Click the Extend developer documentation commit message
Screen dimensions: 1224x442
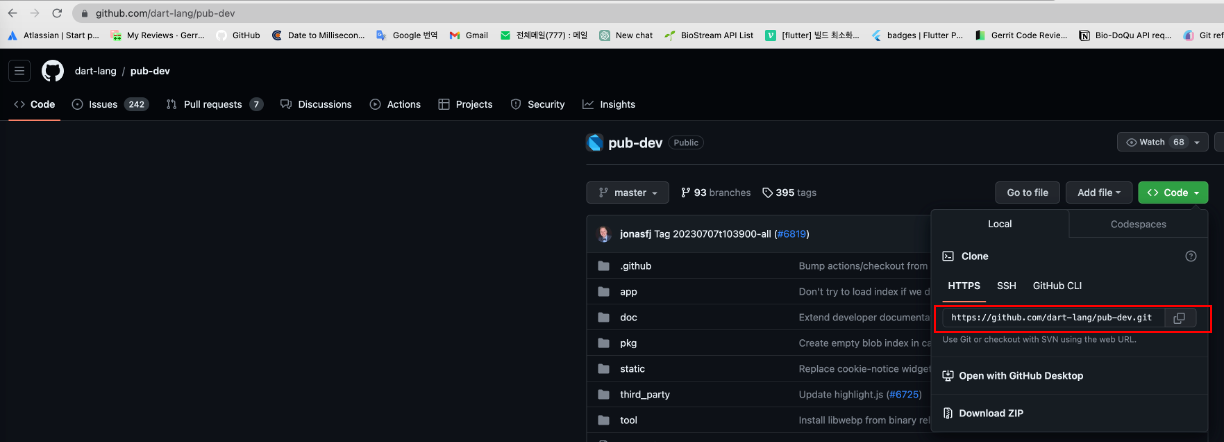point(864,317)
